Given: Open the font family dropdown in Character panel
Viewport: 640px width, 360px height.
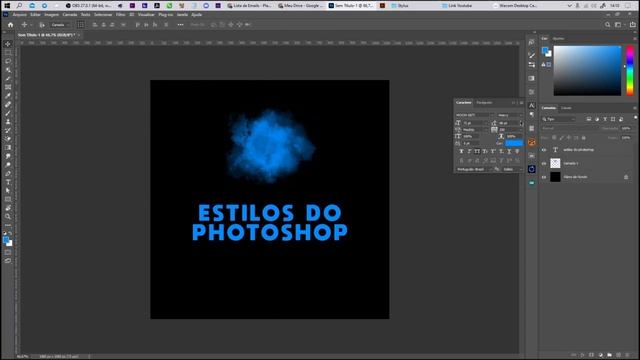Looking at the screenshot, I should click(x=475, y=115).
